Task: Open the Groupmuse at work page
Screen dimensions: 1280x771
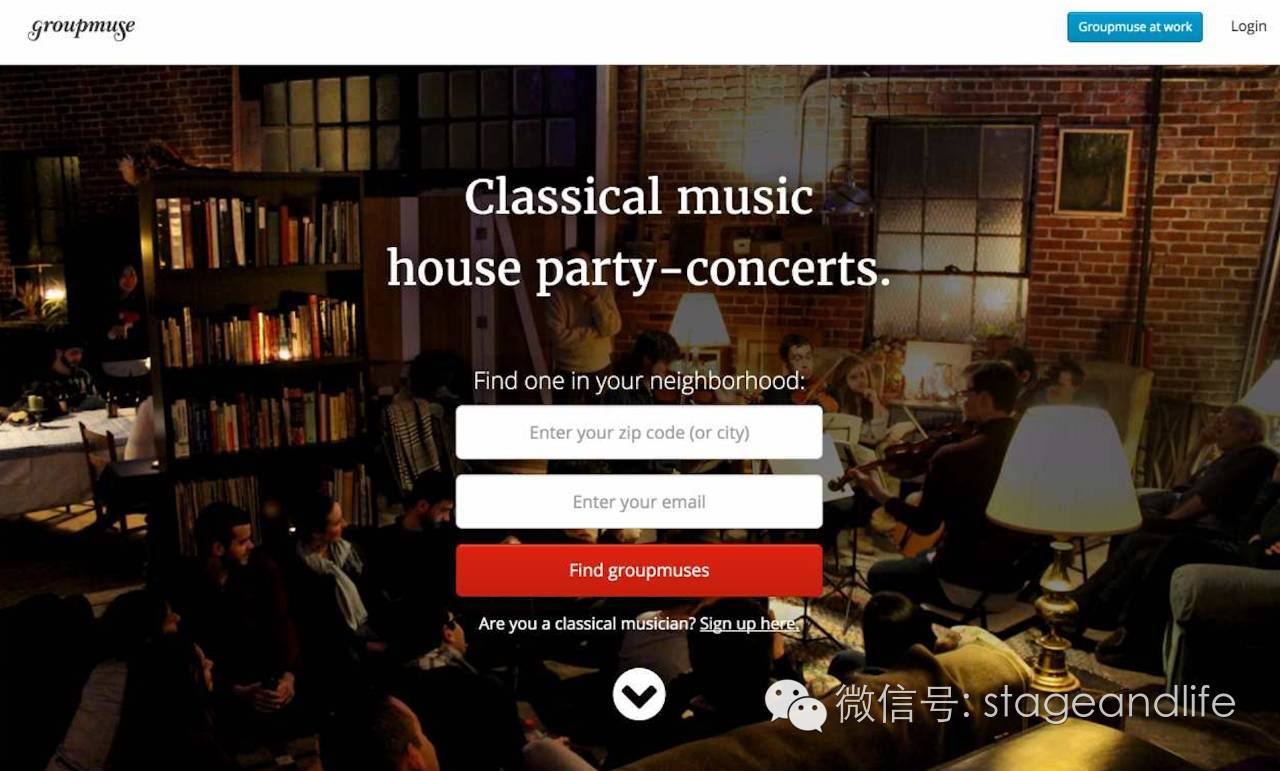Action: (x=1135, y=27)
